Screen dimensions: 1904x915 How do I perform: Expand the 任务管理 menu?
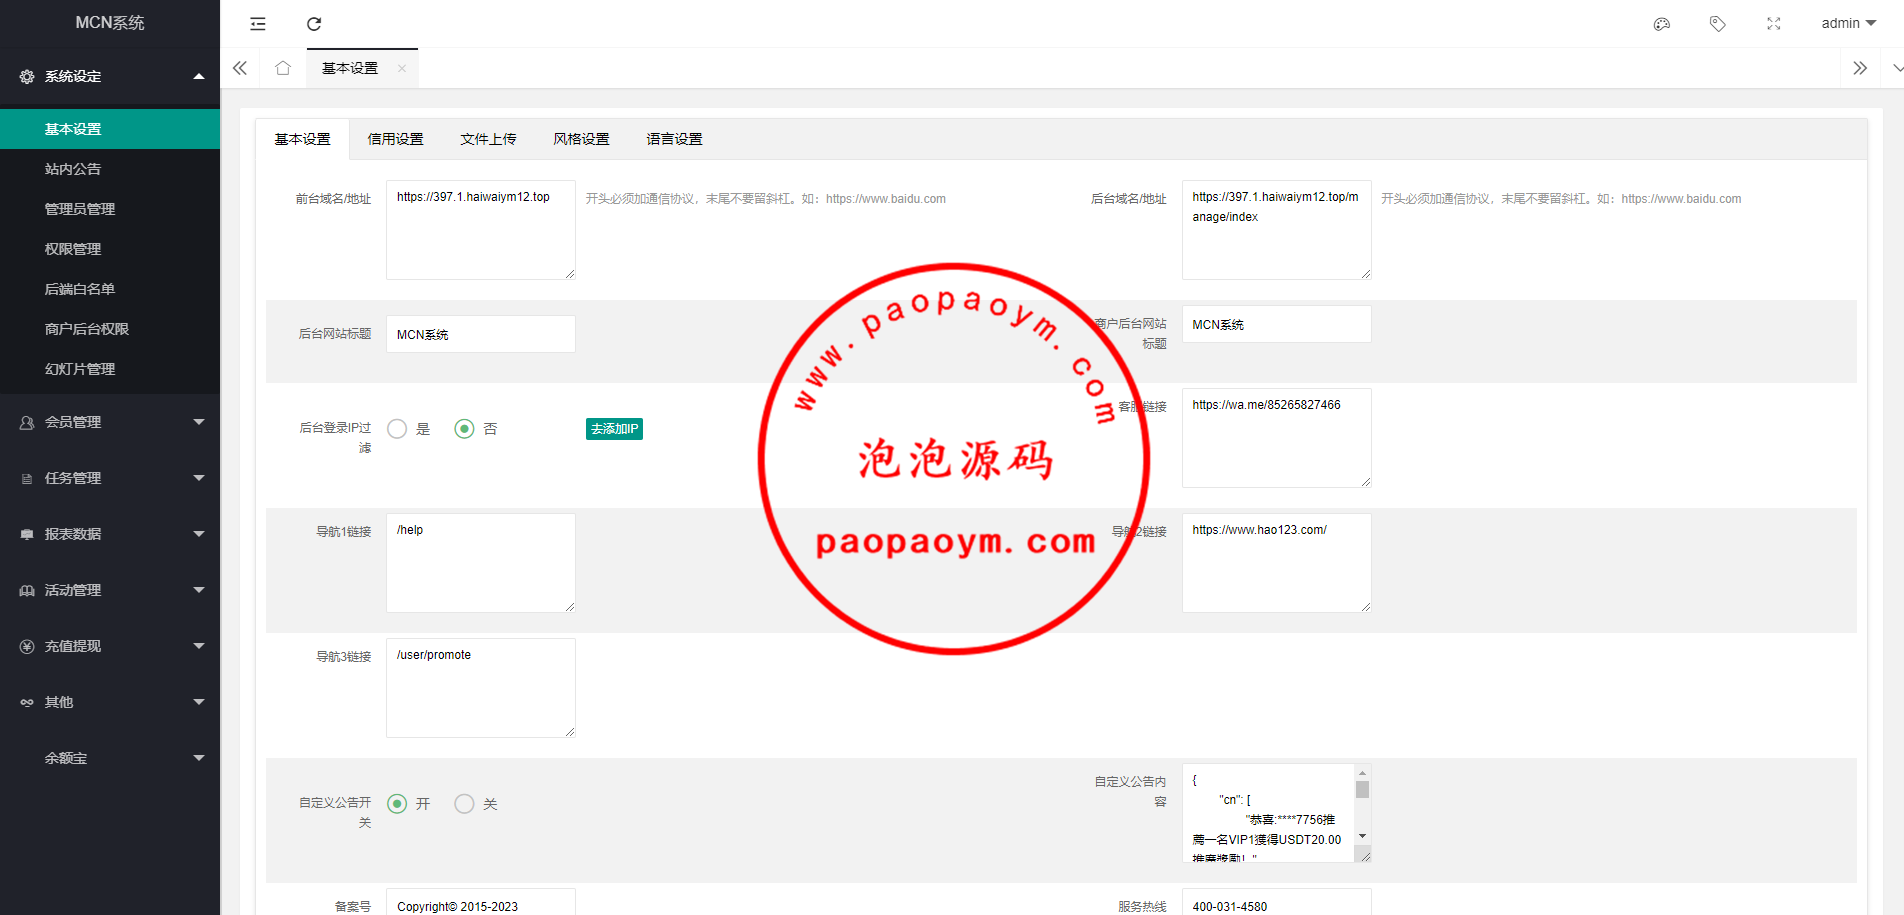coord(199,478)
